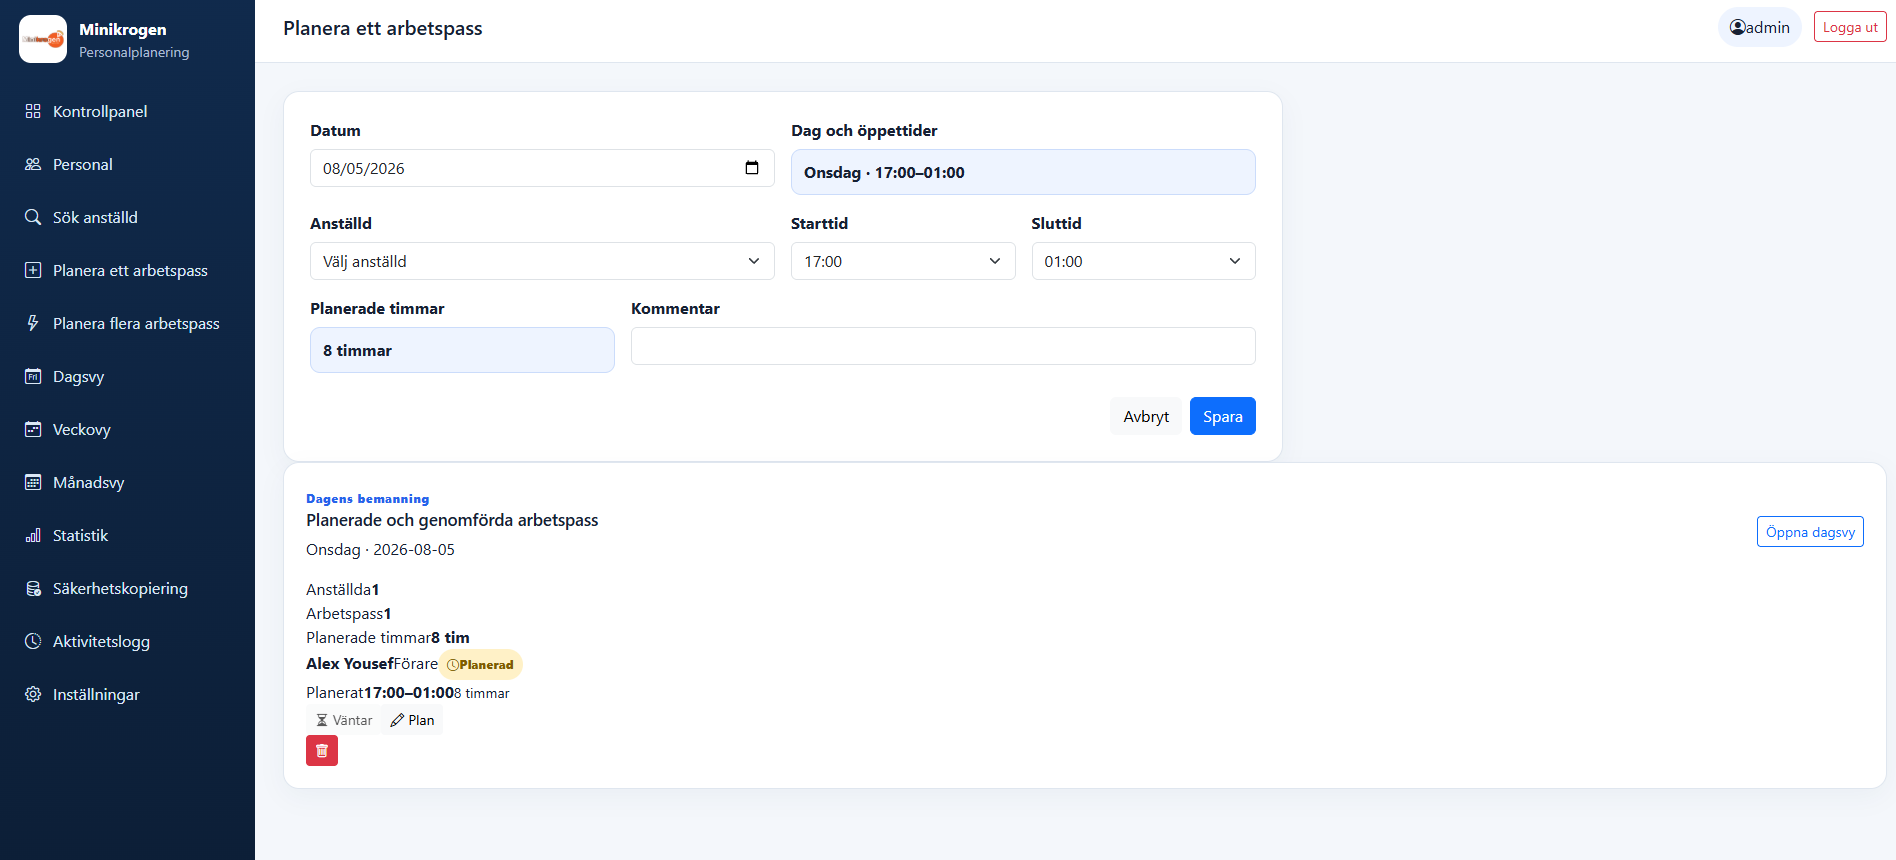
Task: Show the Månadsvy
Action: pos(127,482)
